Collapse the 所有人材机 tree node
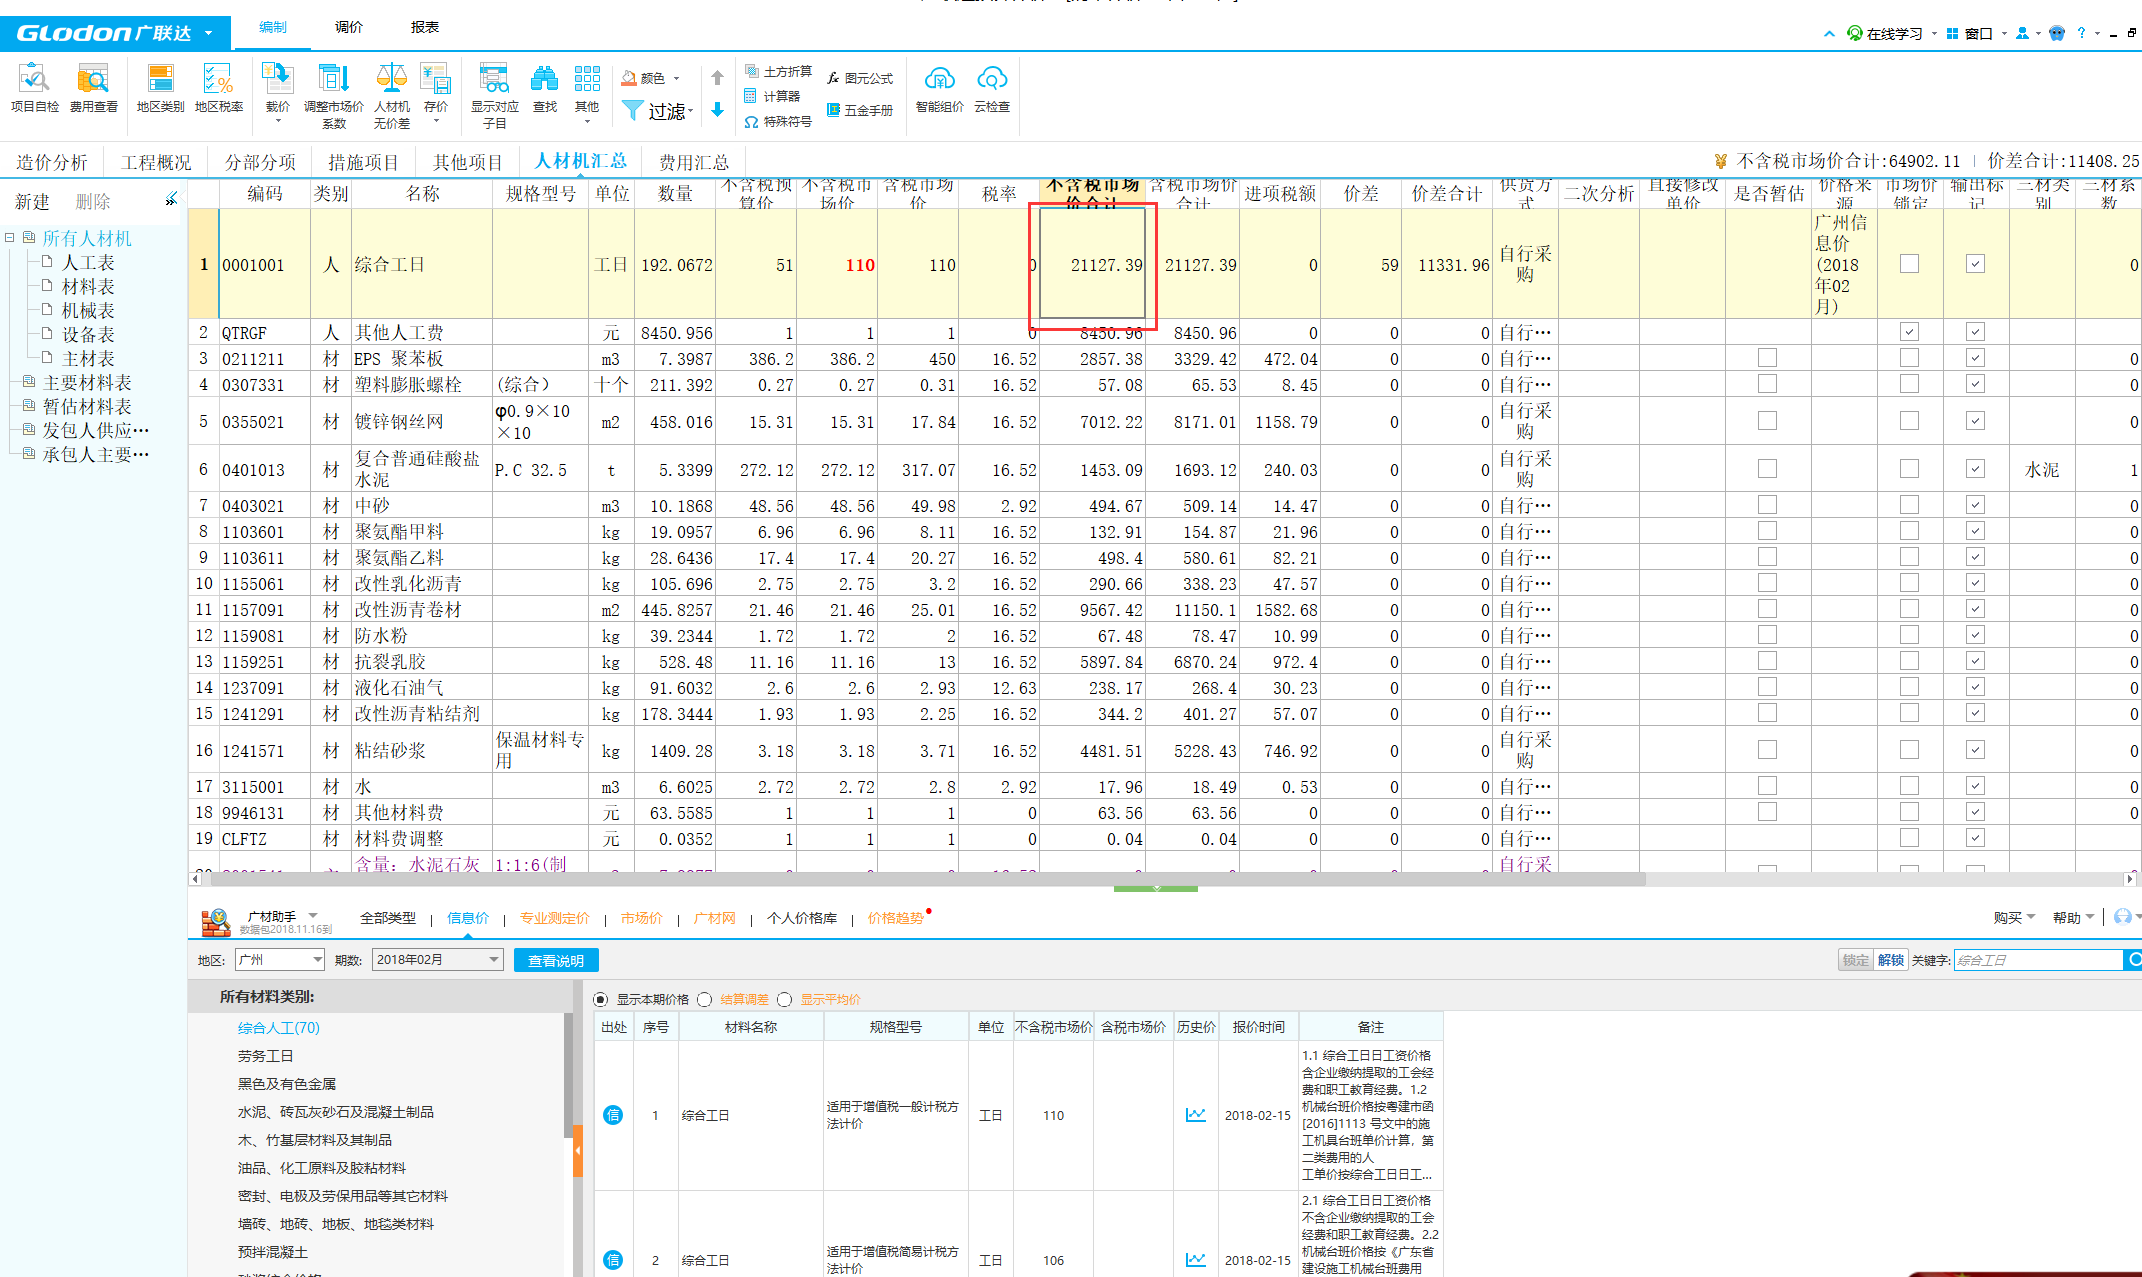This screenshot has width=2142, height=1277. point(9,238)
